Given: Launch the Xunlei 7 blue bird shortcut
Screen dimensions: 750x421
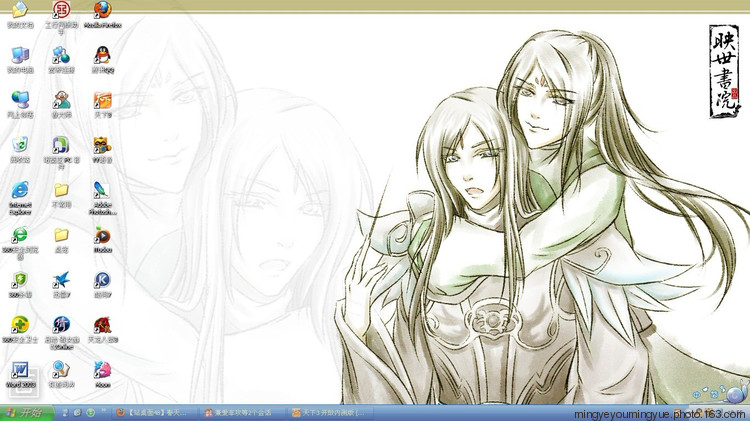Looking at the screenshot, I should tap(61, 280).
